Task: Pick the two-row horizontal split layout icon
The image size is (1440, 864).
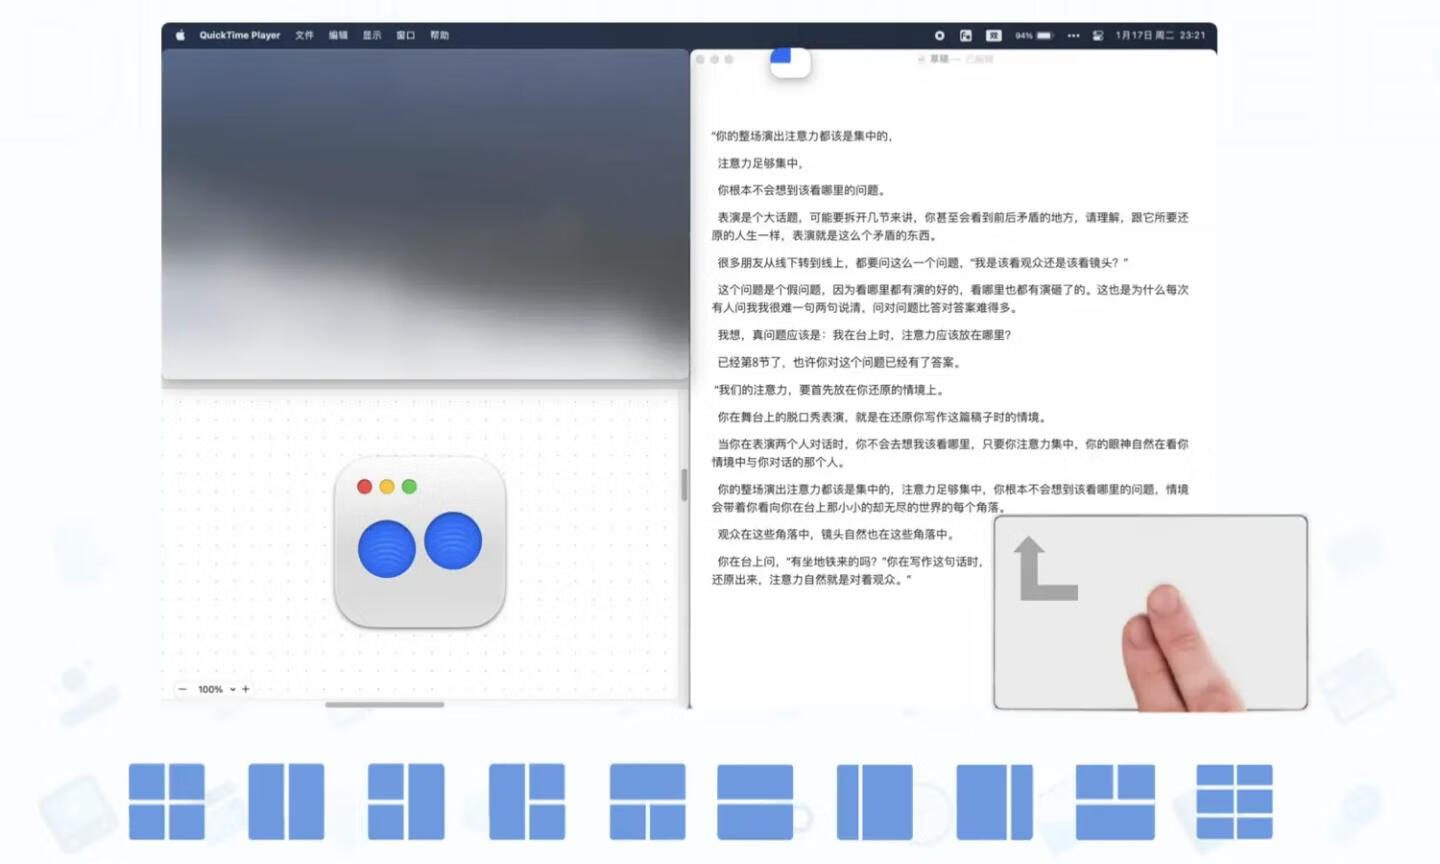Action: [x=755, y=801]
